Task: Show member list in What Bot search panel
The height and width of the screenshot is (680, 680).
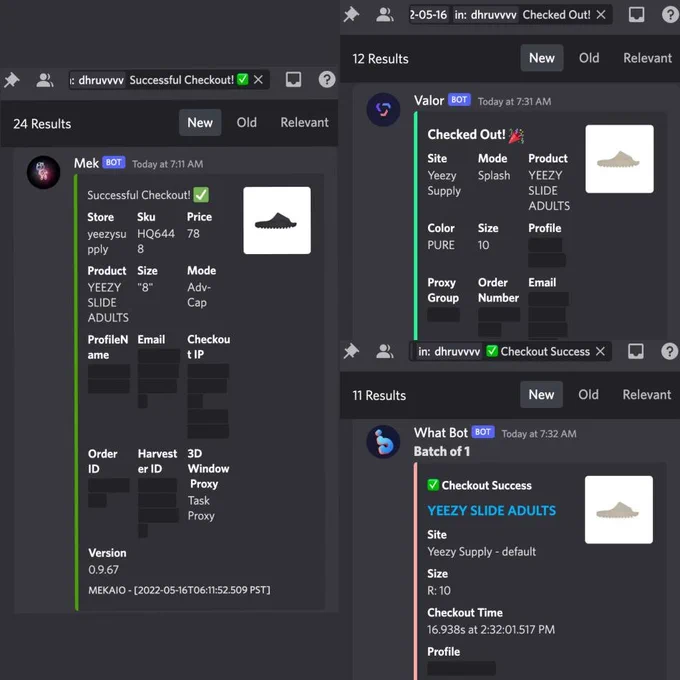Action: point(384,351)
